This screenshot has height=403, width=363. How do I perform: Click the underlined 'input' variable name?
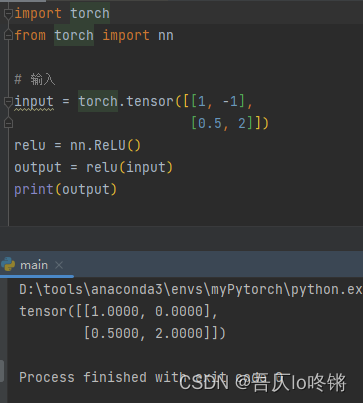pyautogui.click(x=34, y=101)
